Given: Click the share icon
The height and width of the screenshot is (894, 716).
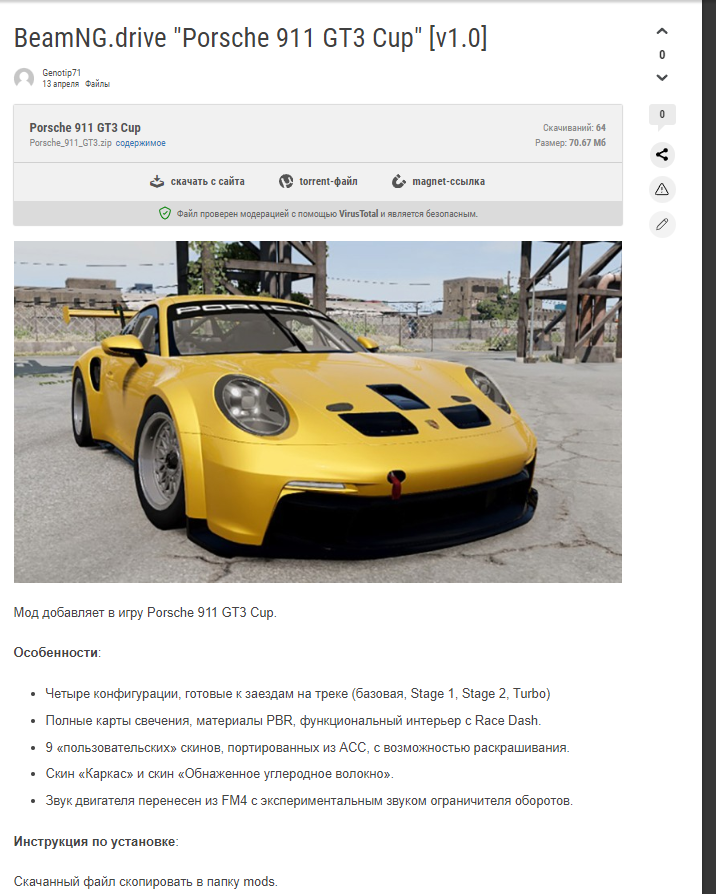Looking at the screenshot, I should 662,155.
